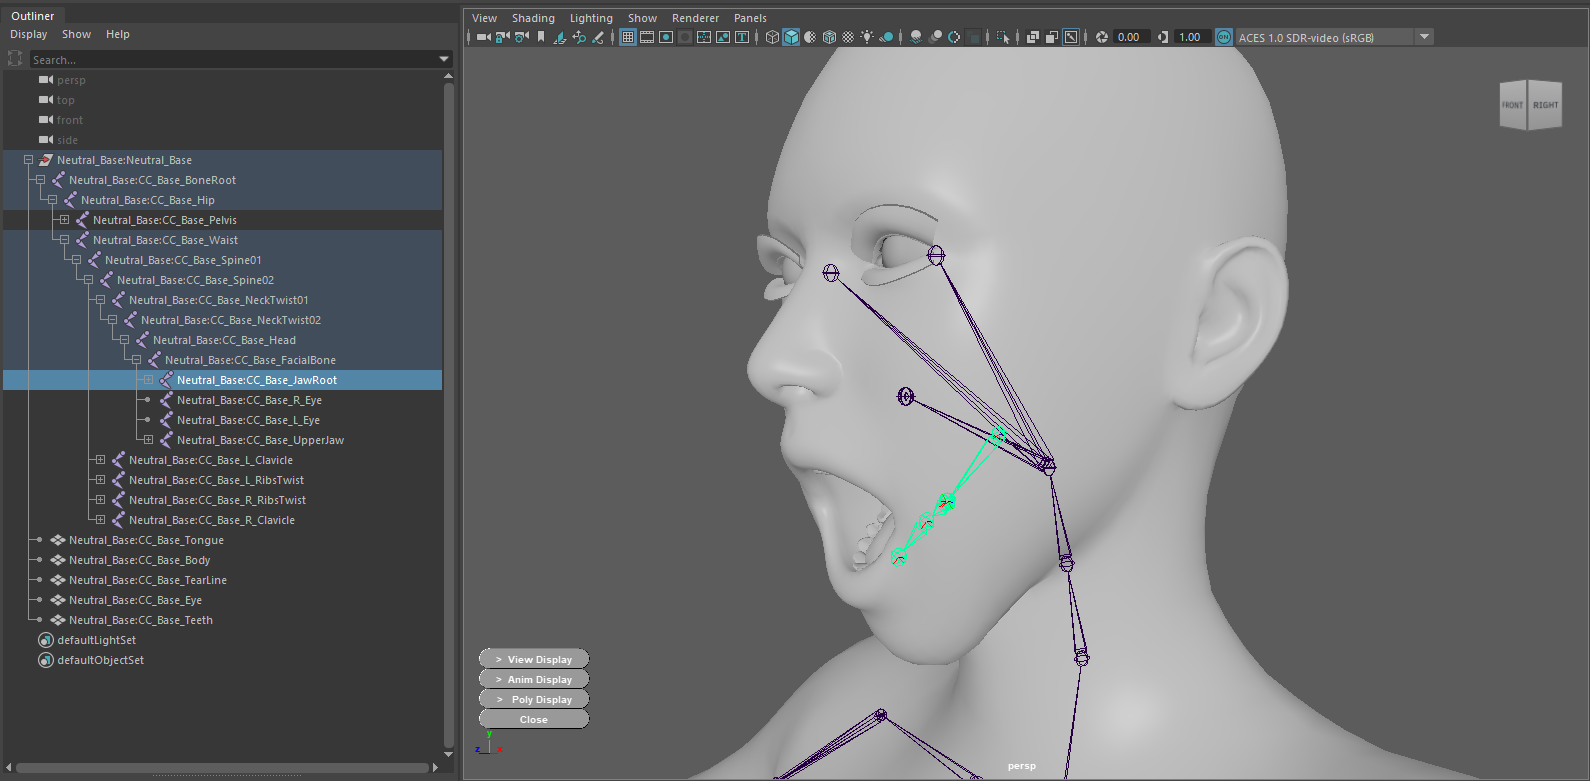
Task: Toggle Wireframe on Shaded icon
Action: pyautogui.click(x=829, y=37)
